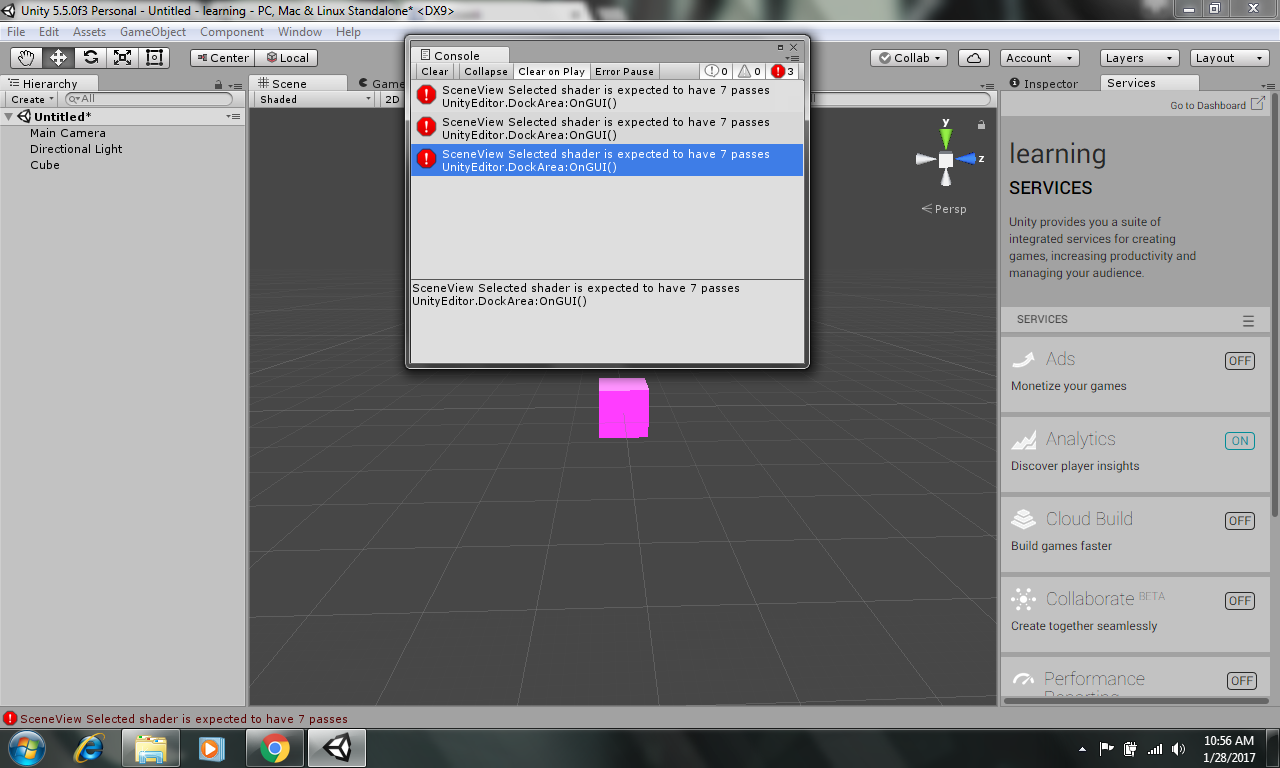The width and height of the screenshot is (1280, 768).
Task: Toggle the Collaborate OFF switch
Action: pos(1240,601)
